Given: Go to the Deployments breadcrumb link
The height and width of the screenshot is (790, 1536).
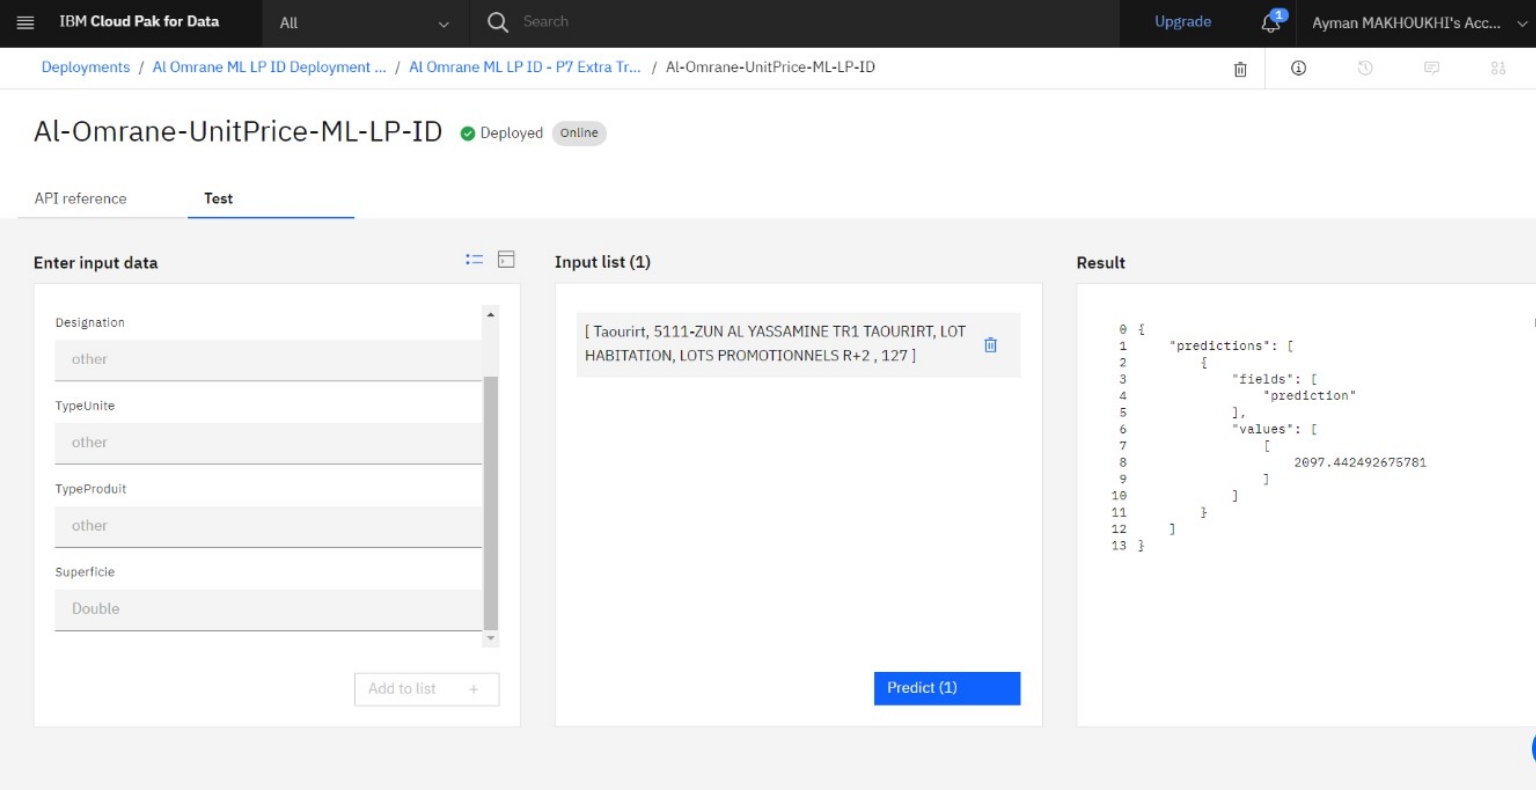Looking at the screenshot, I should pyautogui.click(x=85, y=67).
